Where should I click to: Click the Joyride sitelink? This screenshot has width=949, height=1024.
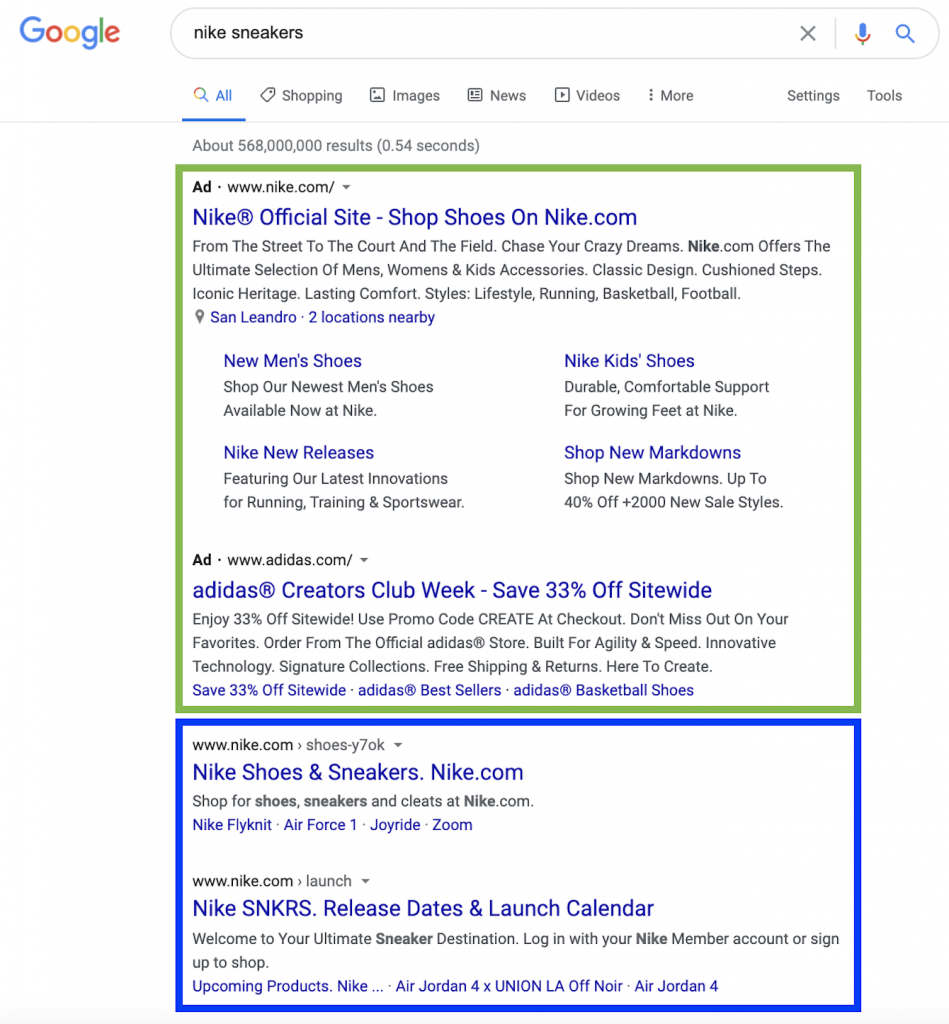coord(395,825)
